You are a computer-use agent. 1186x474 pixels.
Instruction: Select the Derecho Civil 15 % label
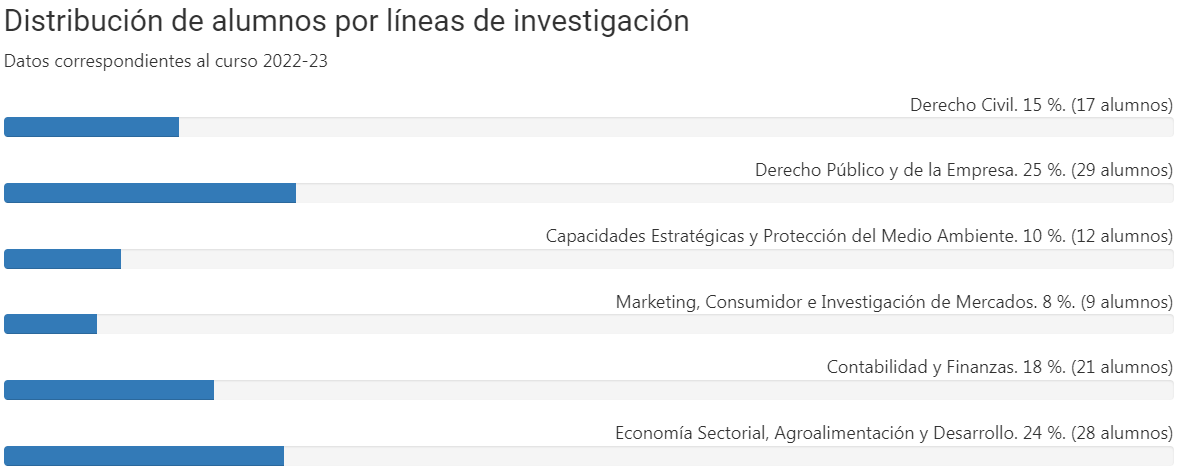(x=1040, y=105)
